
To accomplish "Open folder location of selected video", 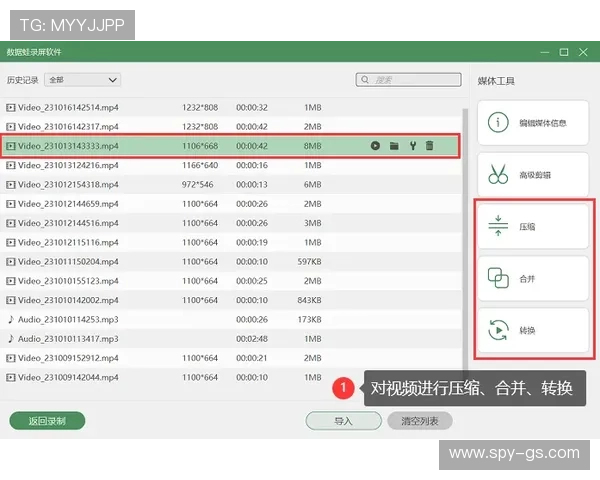I will (x=394, y=146).
